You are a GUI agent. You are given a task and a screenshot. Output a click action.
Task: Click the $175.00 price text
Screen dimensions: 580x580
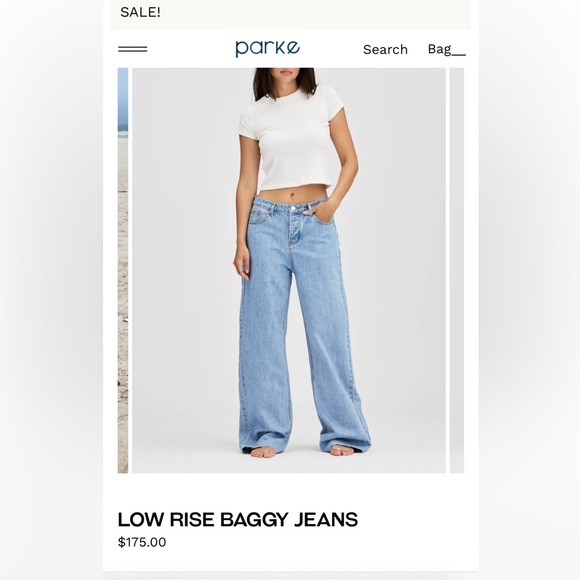(x=142, y=542)
